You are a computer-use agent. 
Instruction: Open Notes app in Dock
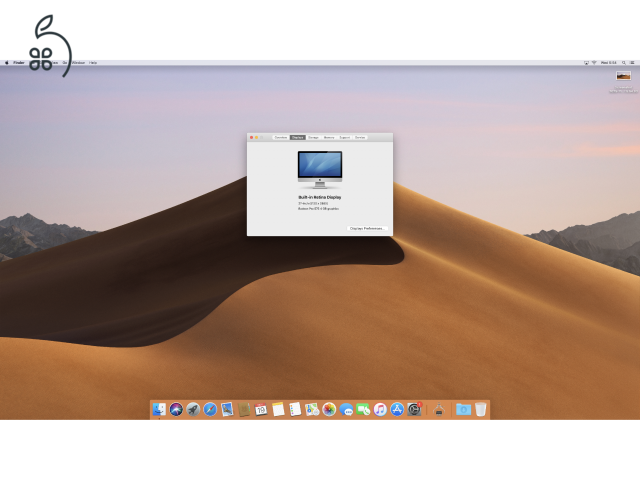click(x=278, y=409)
